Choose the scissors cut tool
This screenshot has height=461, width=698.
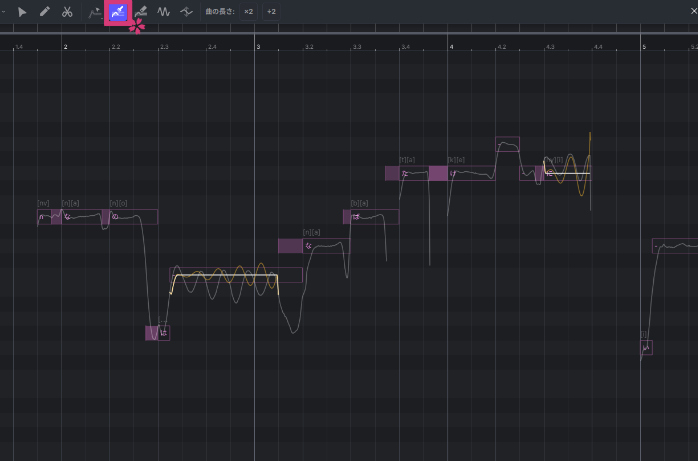coord(67,12)
